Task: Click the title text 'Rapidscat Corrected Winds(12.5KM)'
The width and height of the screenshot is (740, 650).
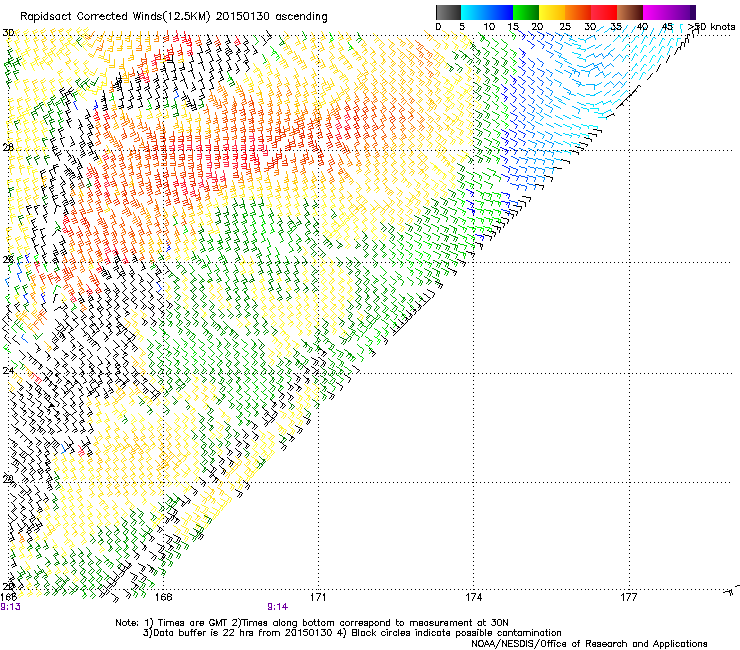Action: coord(115,17)
